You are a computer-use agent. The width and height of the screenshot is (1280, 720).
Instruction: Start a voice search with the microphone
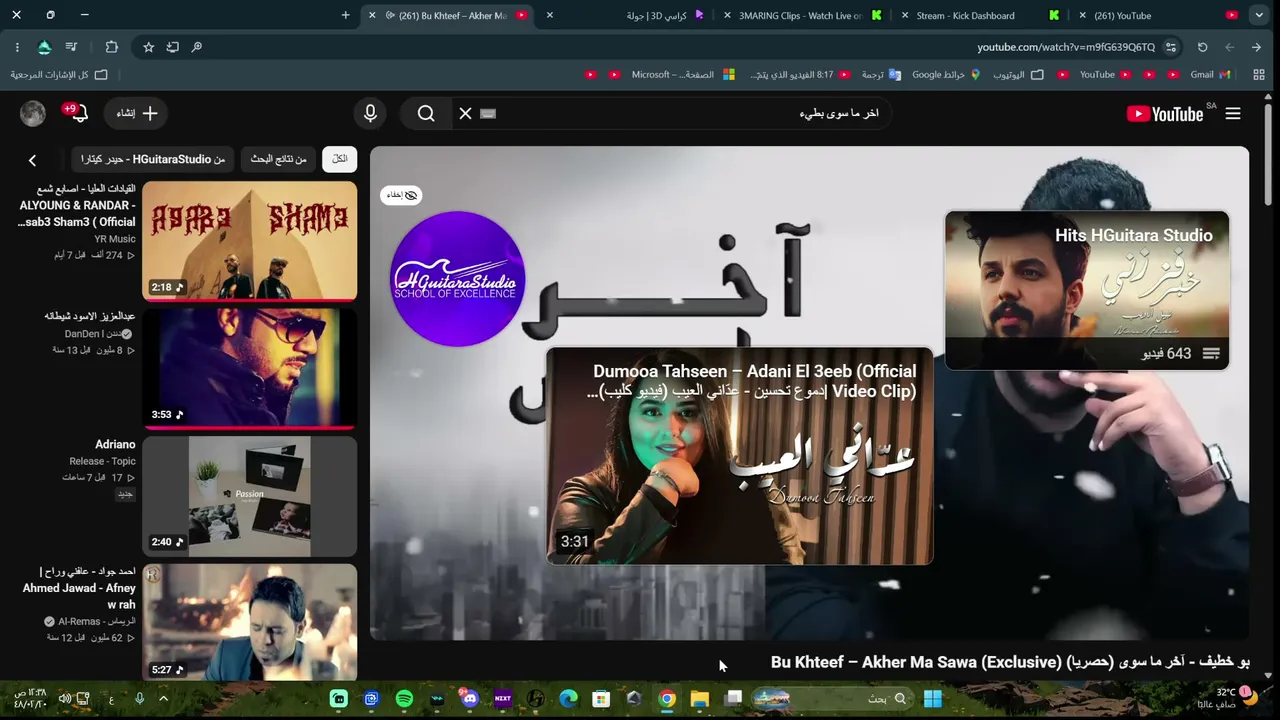370,114
